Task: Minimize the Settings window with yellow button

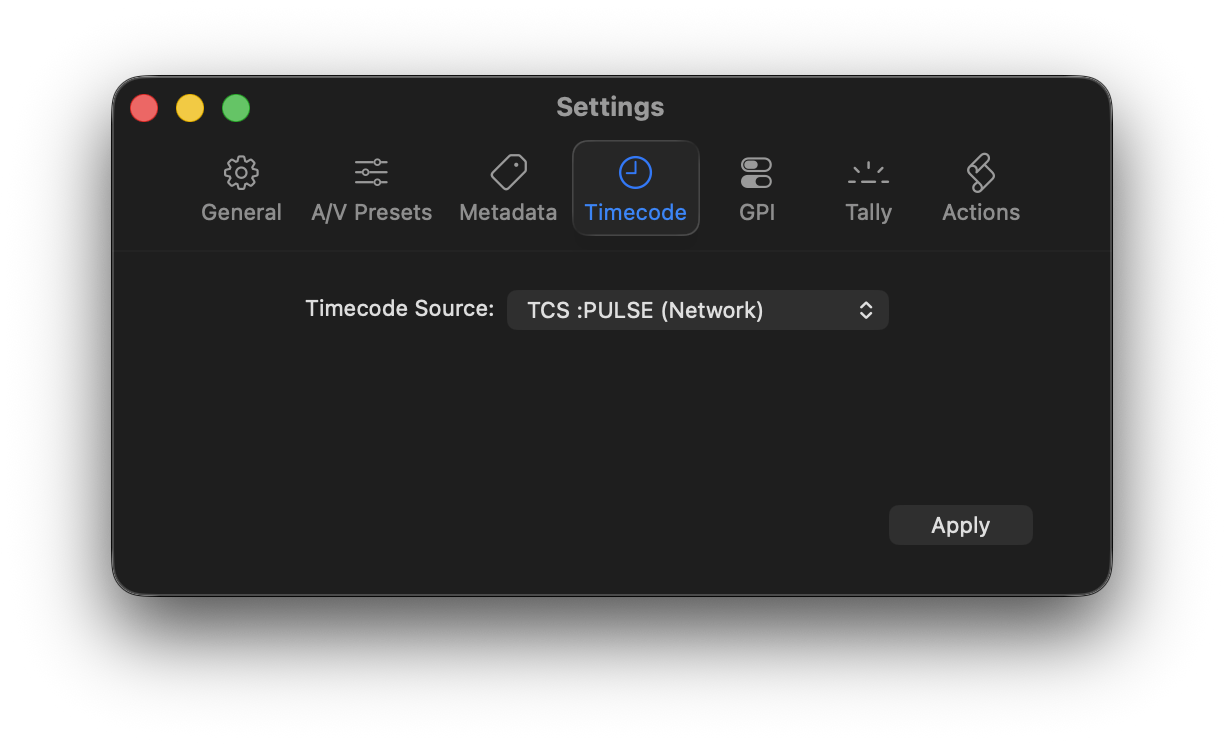Action: coord(190,108)
